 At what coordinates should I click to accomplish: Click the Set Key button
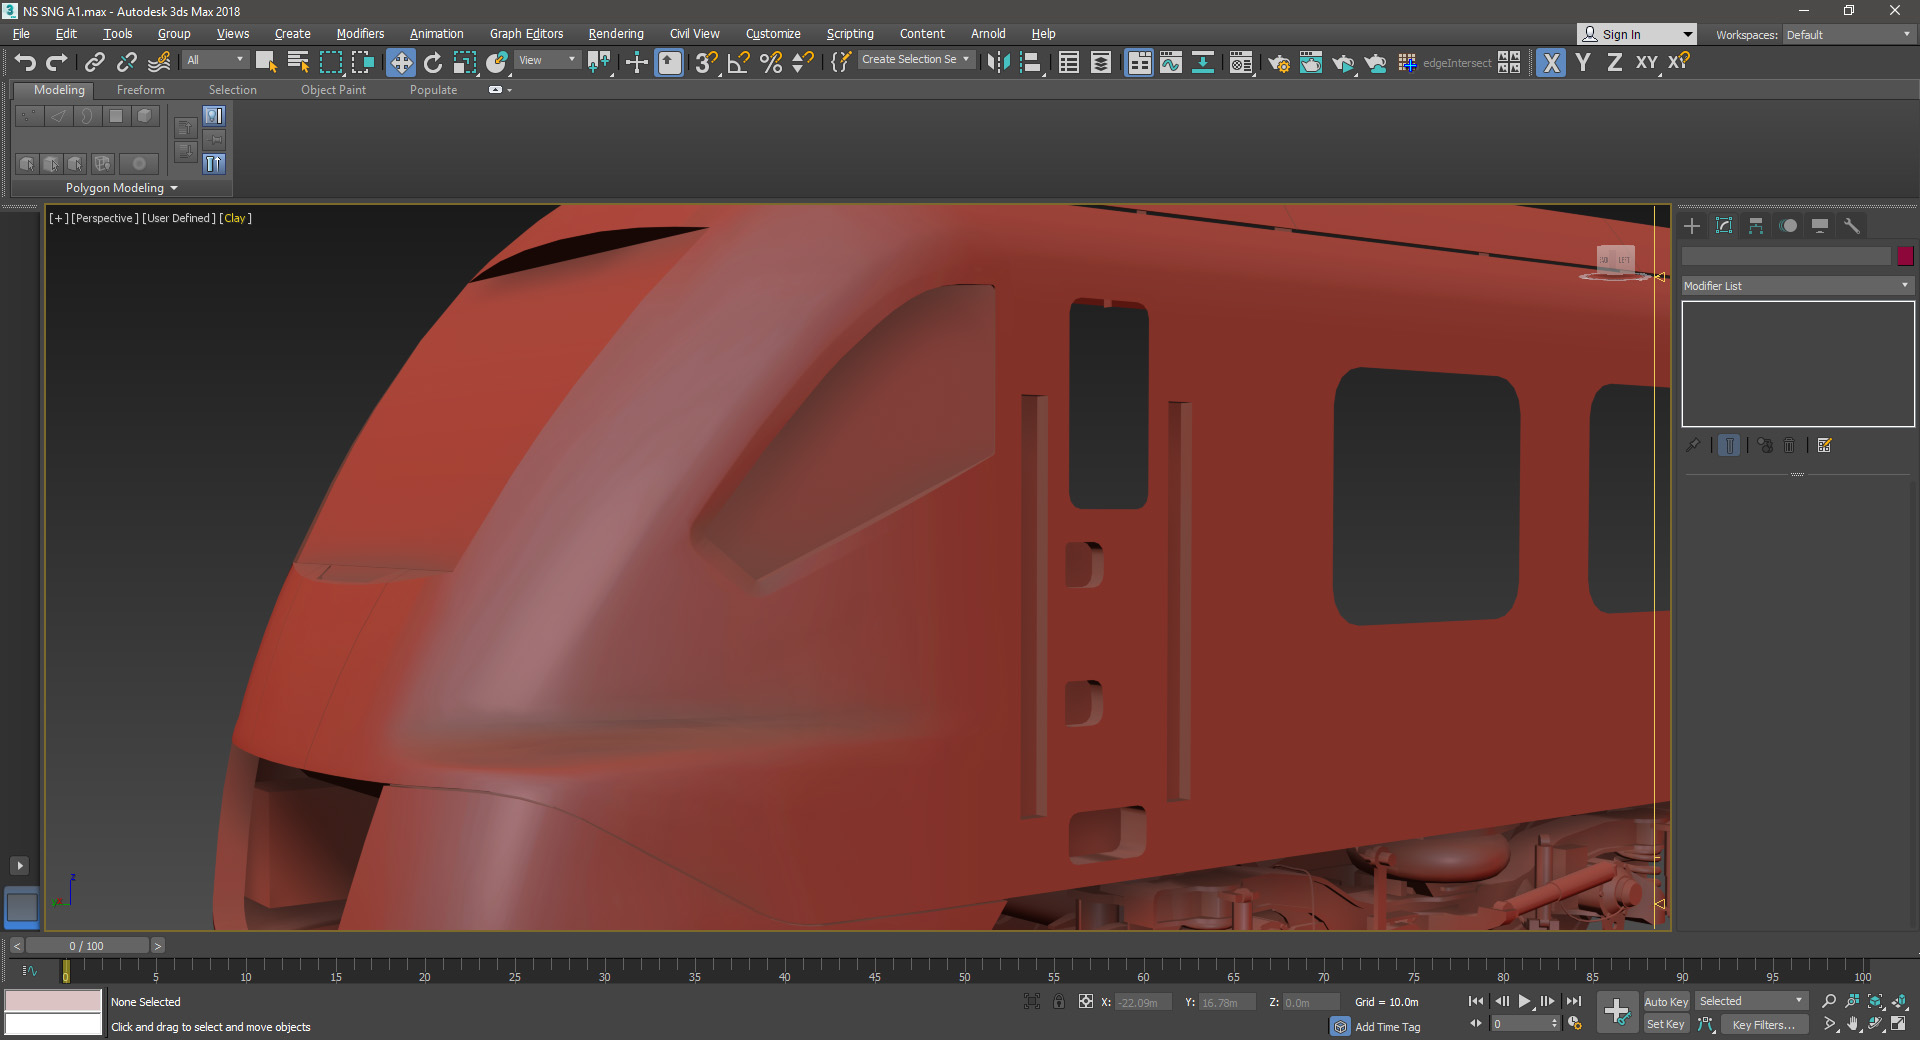point(1665,1024)
